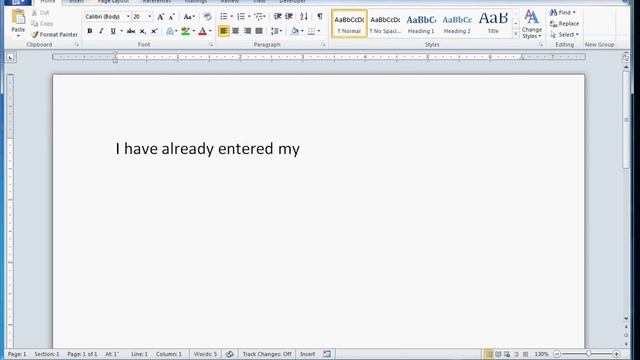Select justify alignment
The width and height of the screenshot is (640, 360).
tap(259, 31)
